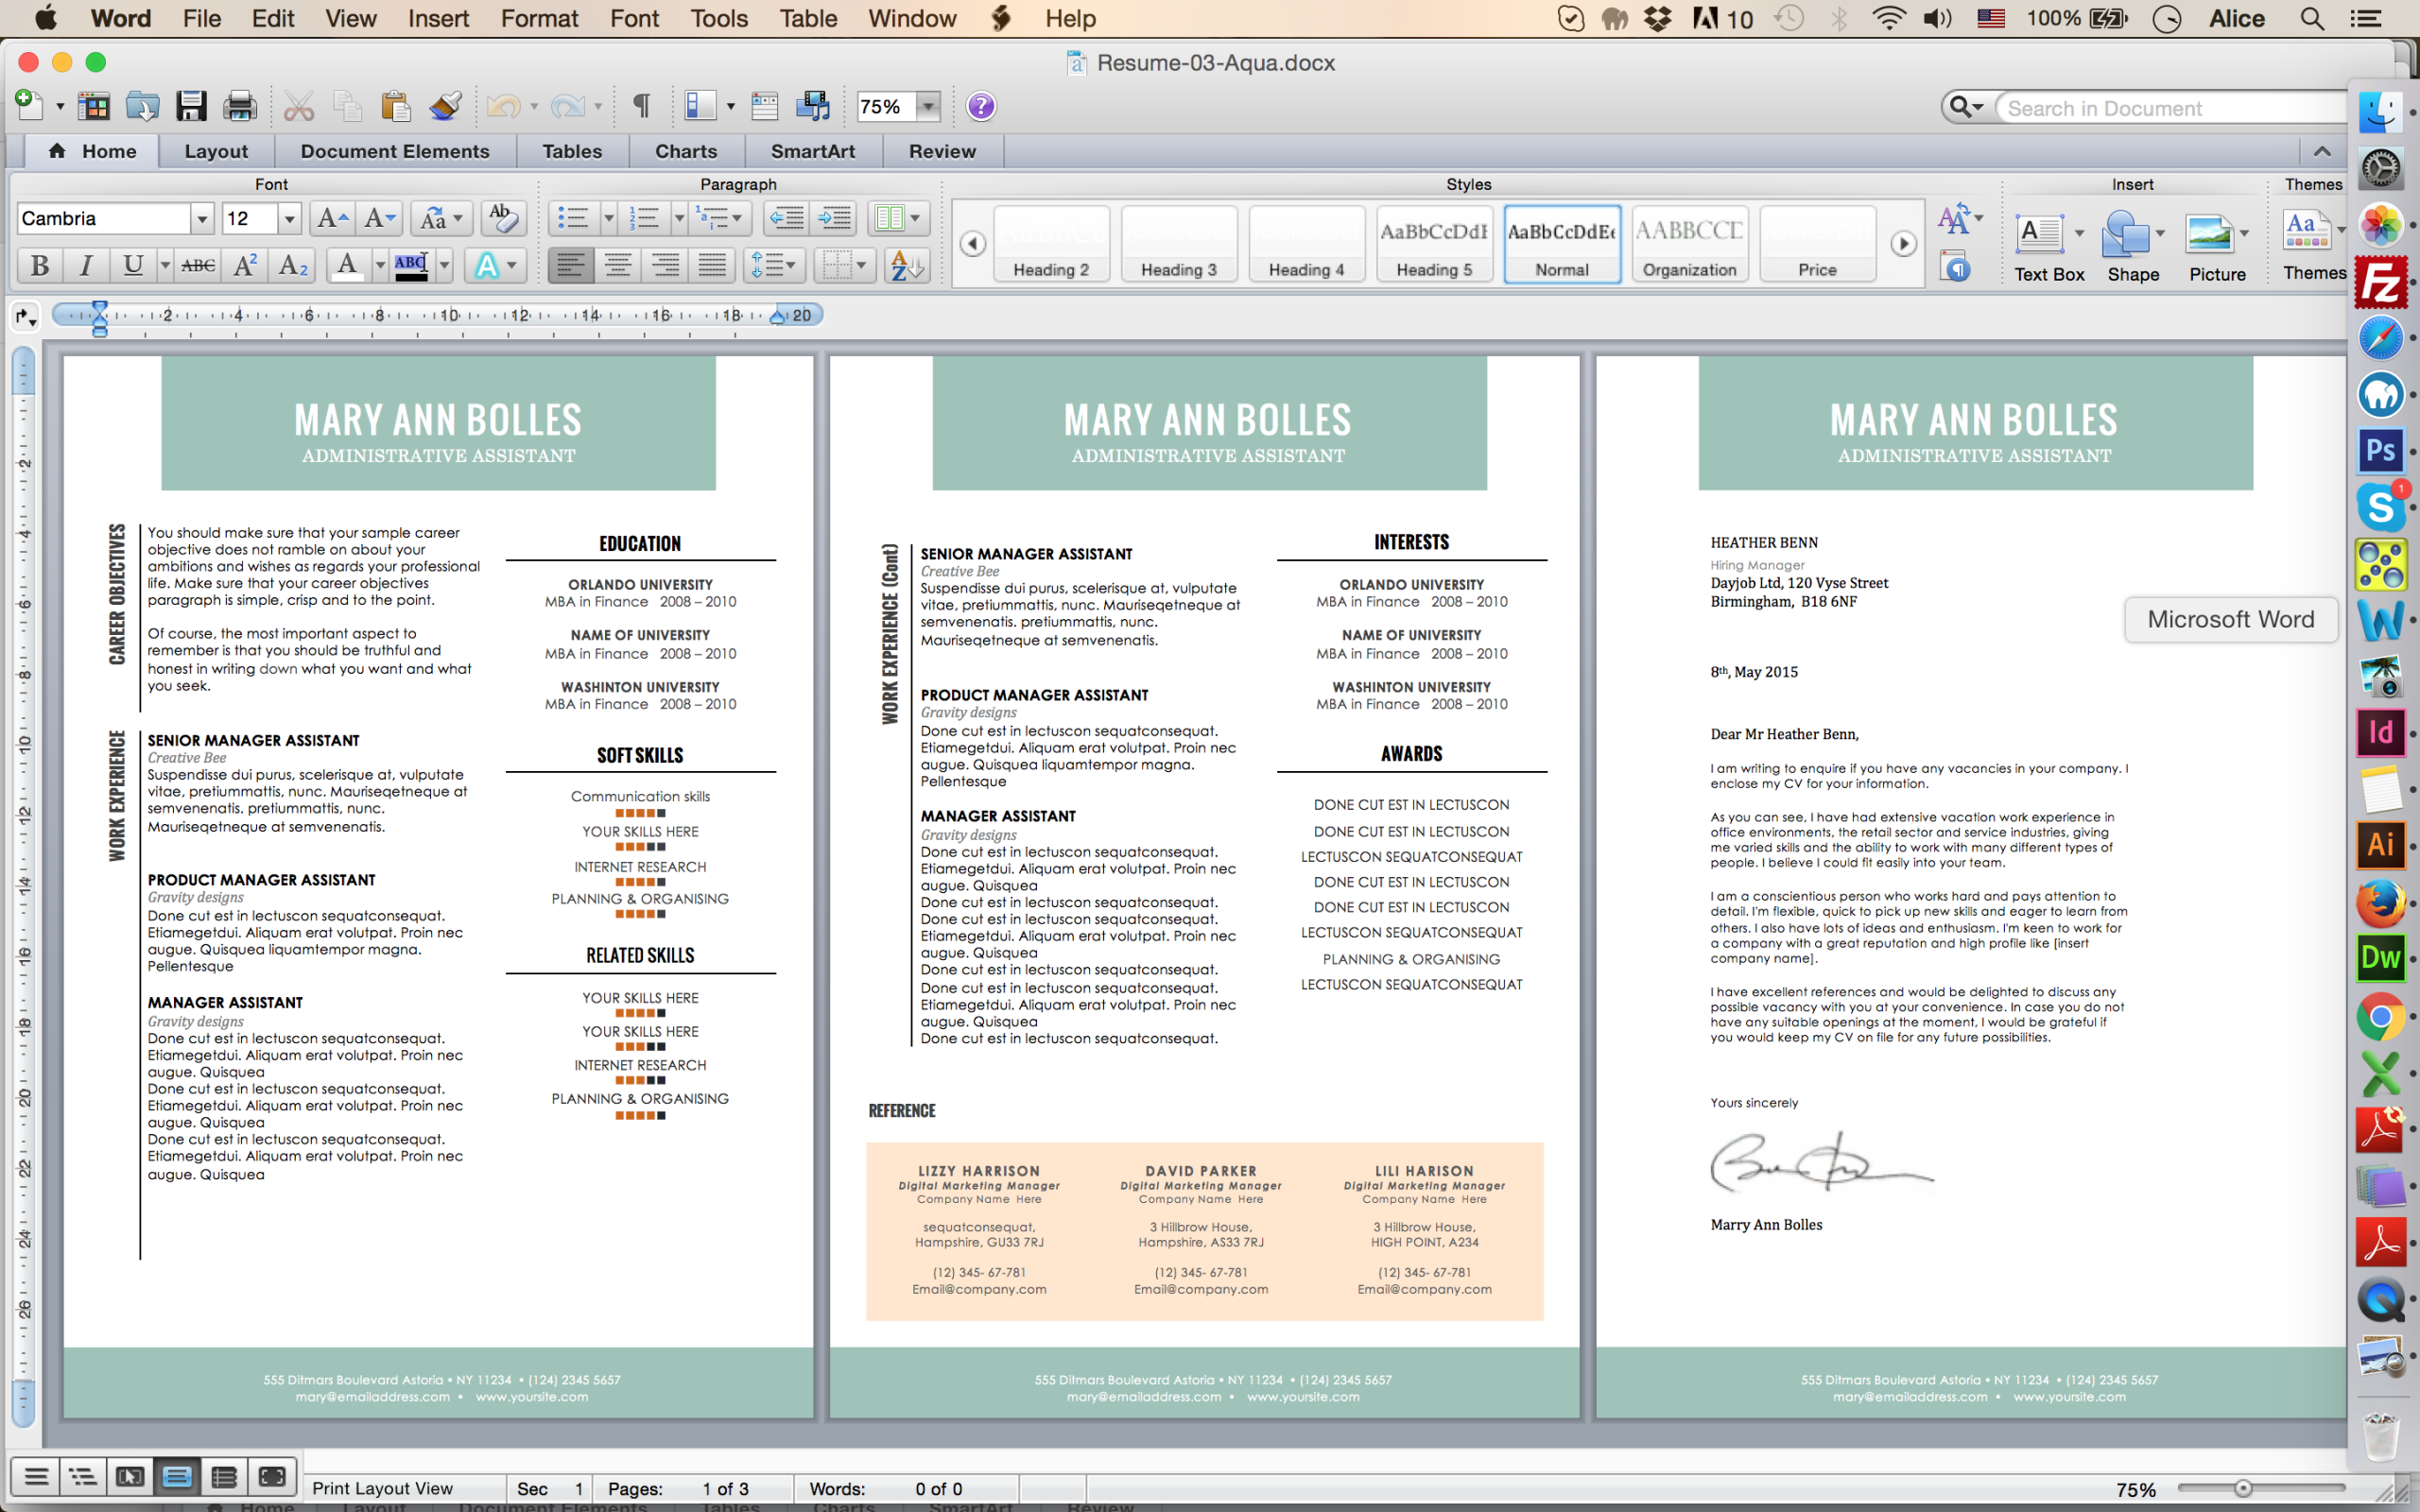Show paragraph marks with pilcrow icon
Viewport: 2420px width, 1512px height.
coord(641,105)
